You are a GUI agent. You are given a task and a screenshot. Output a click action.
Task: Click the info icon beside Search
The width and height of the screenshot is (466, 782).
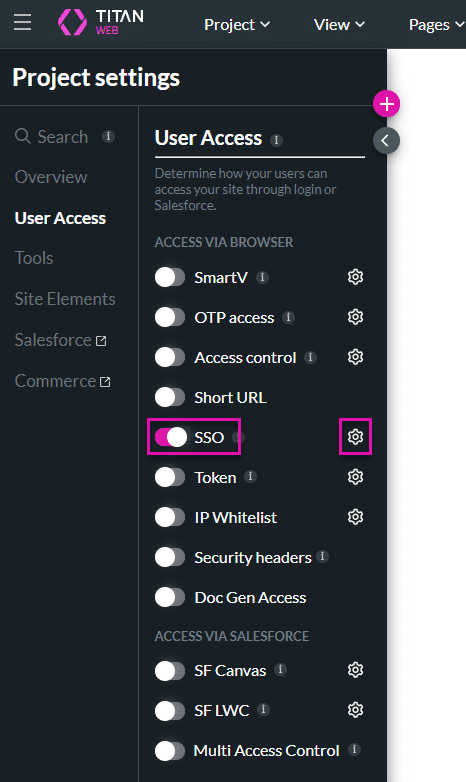point(108,136)
